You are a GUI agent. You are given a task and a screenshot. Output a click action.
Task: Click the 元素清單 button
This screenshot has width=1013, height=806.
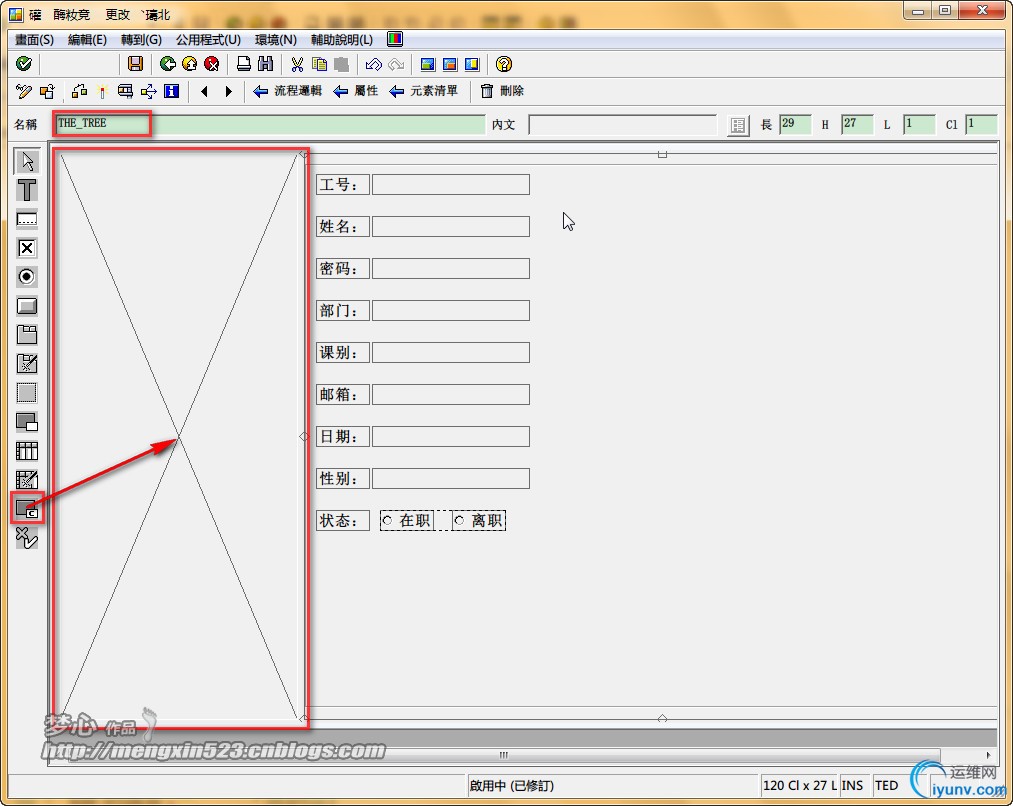coord(423,91)
